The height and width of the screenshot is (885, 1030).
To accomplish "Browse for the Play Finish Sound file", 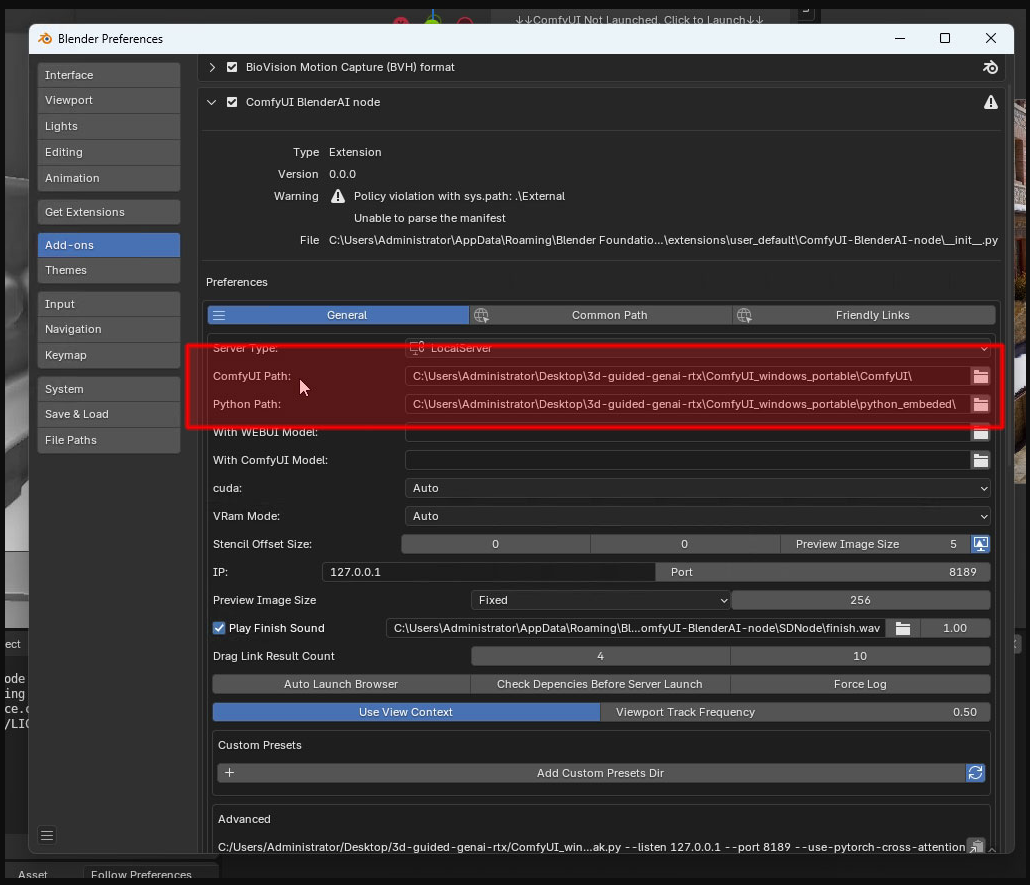I will (x=903, y=629).
